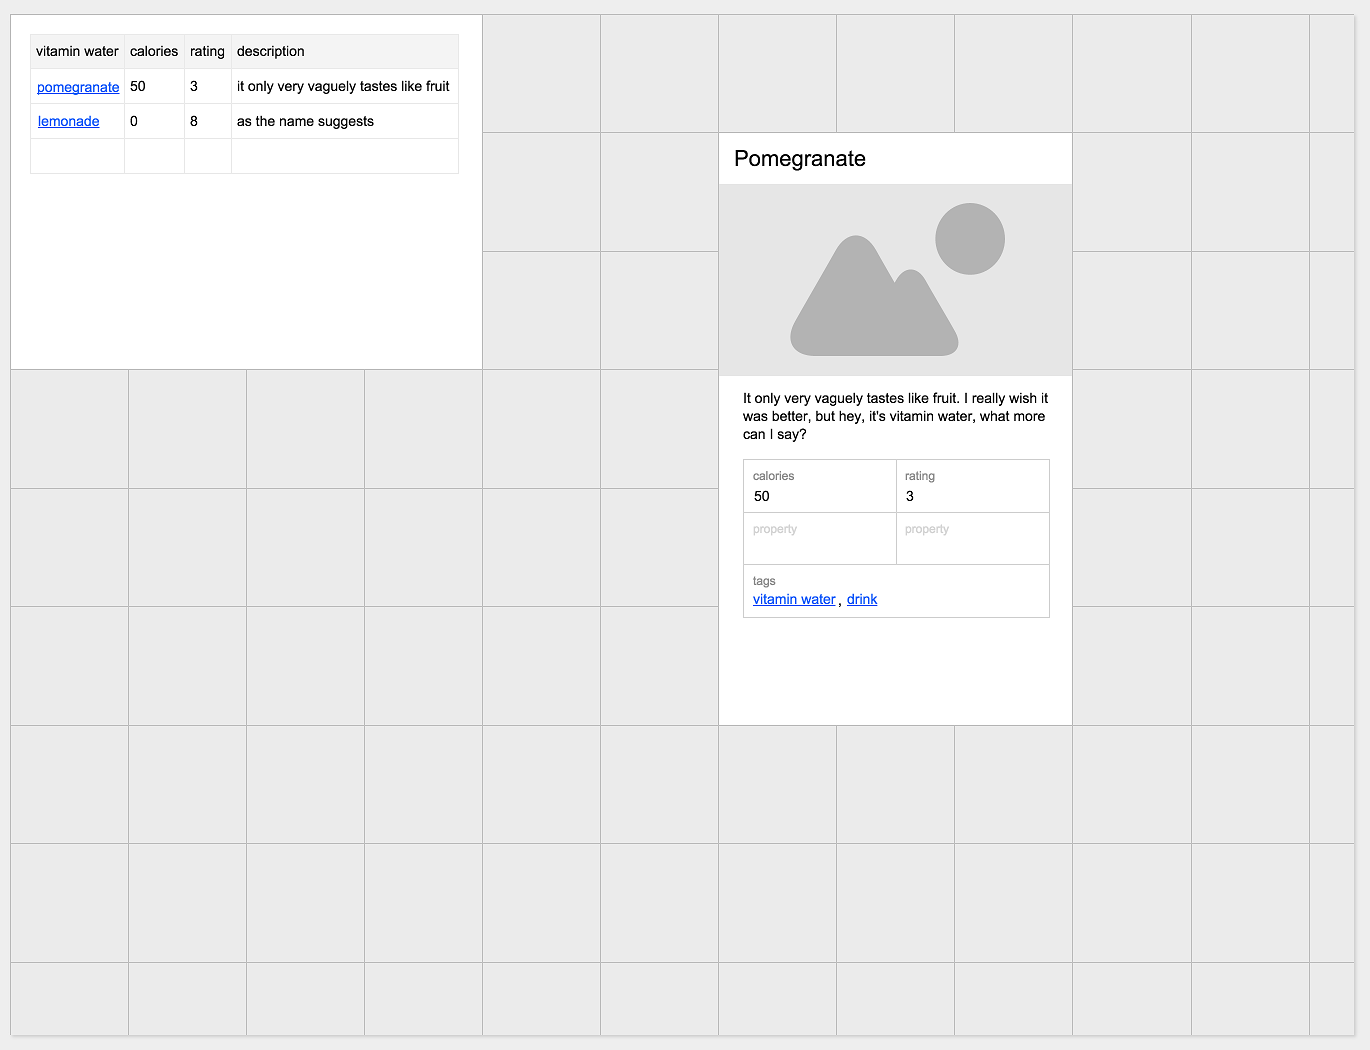Edit the rating value 3 on the card
1370x1050 pixels.
coord(909,496)
